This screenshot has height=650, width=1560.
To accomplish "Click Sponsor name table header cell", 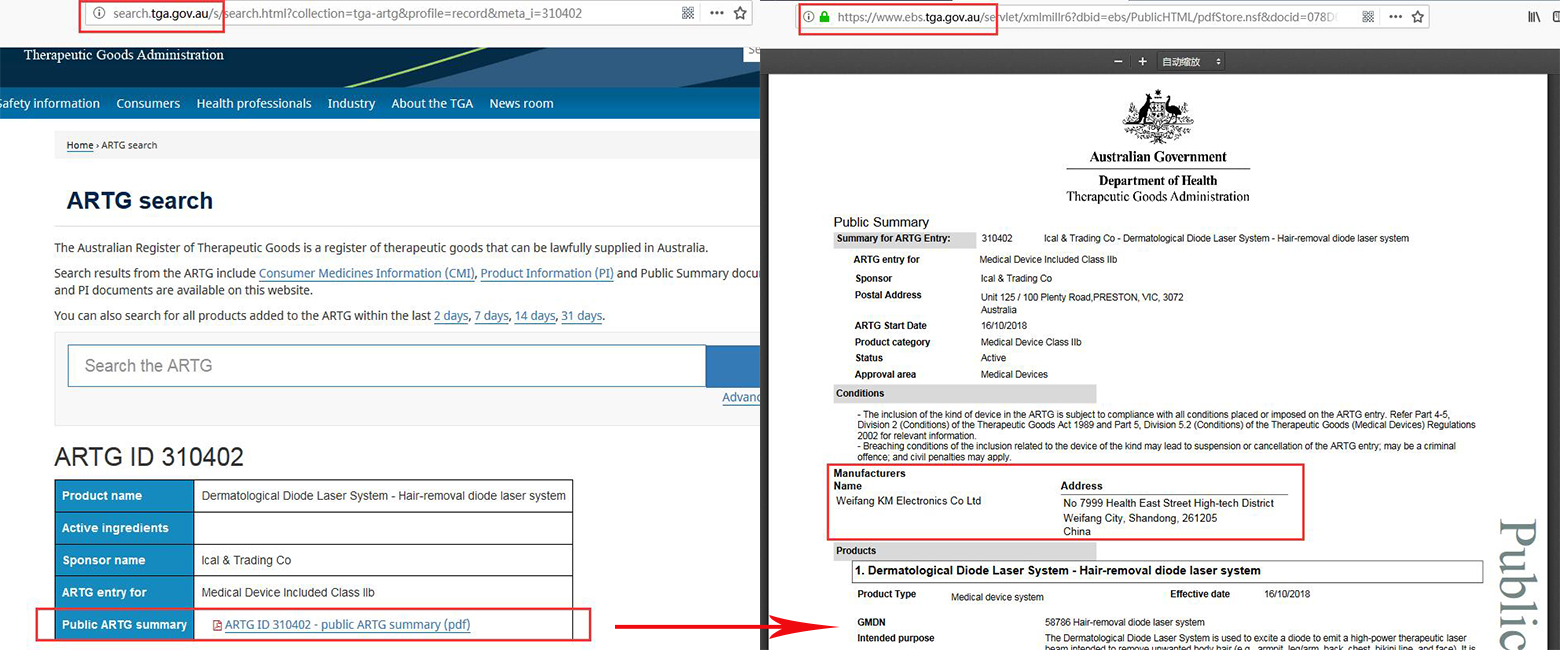I will [x=124, y=560].
